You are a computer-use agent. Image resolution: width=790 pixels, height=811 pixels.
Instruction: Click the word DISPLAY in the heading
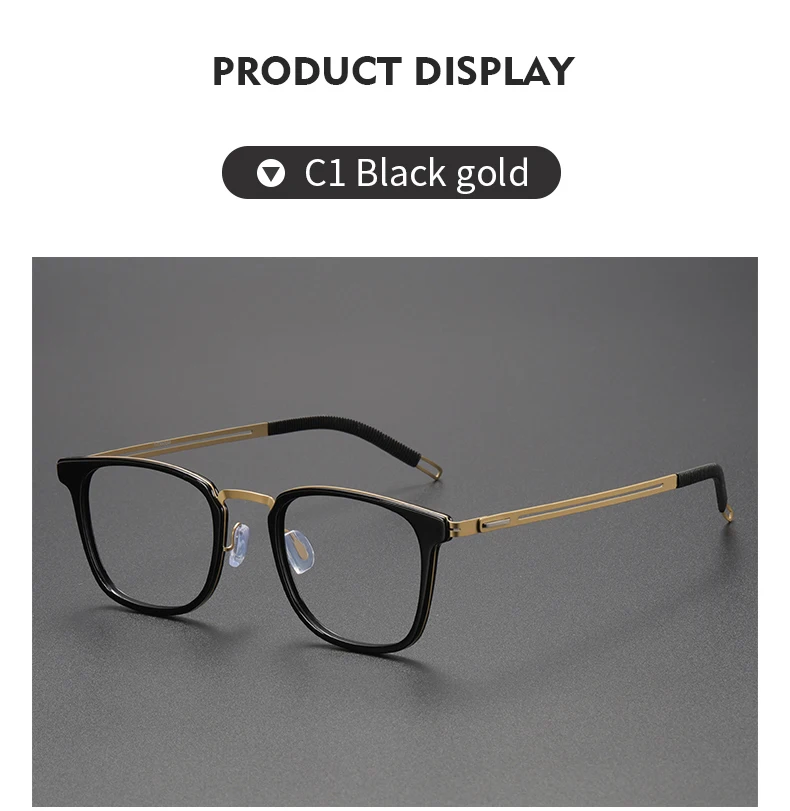(x=495, y=71)
